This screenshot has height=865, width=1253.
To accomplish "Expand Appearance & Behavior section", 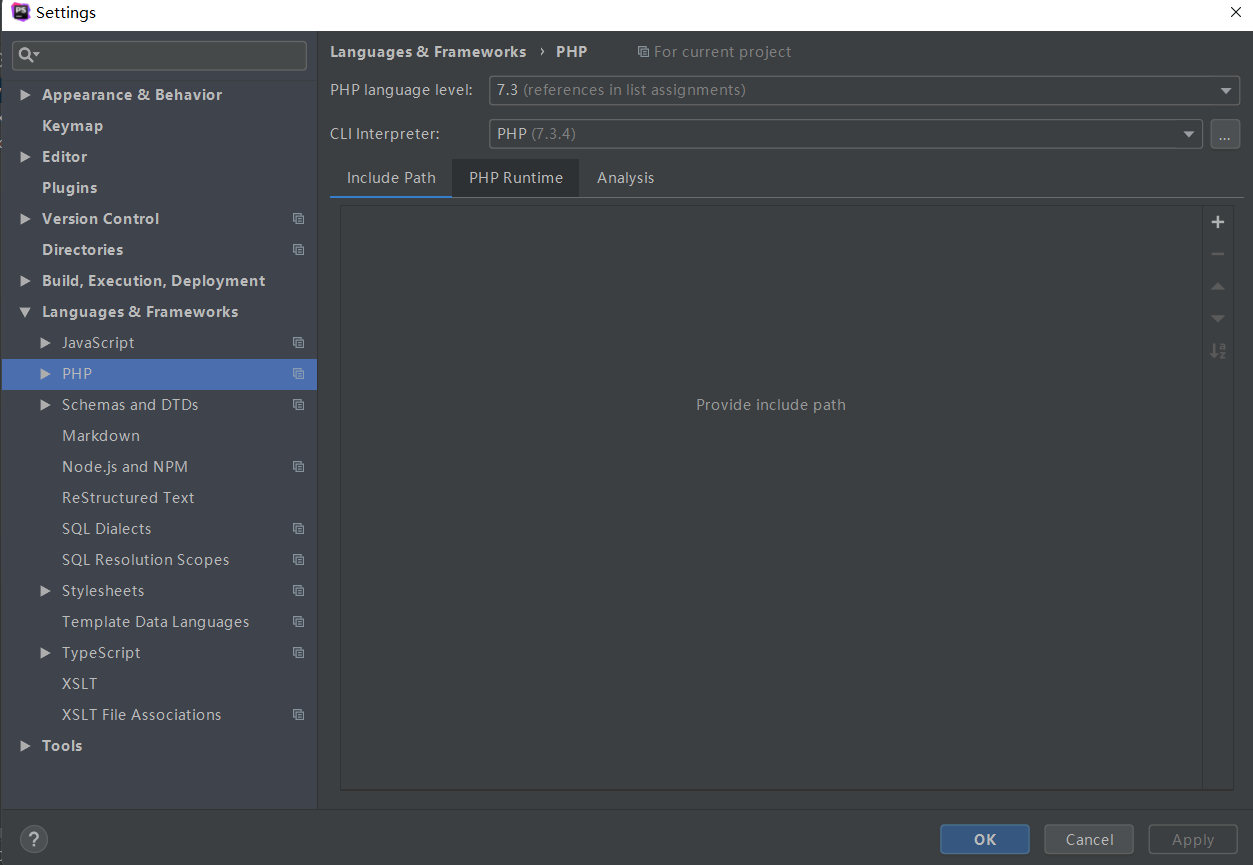I will click(26, 95).
